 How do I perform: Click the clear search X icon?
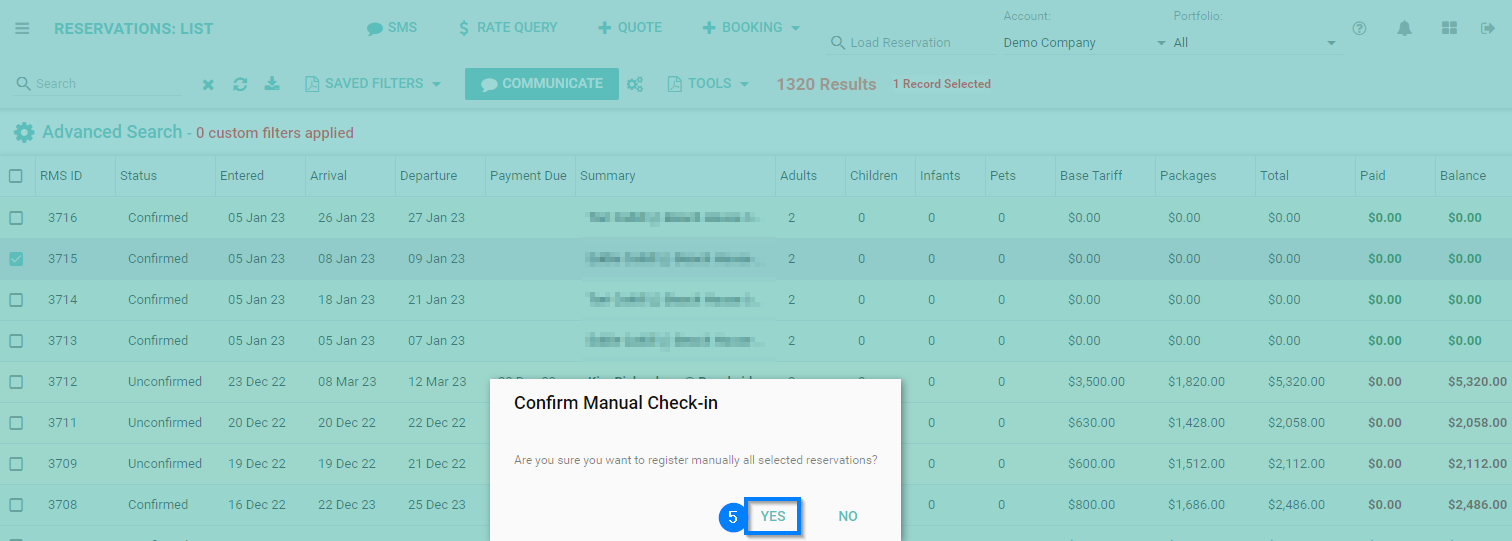(x=208, y=85)
